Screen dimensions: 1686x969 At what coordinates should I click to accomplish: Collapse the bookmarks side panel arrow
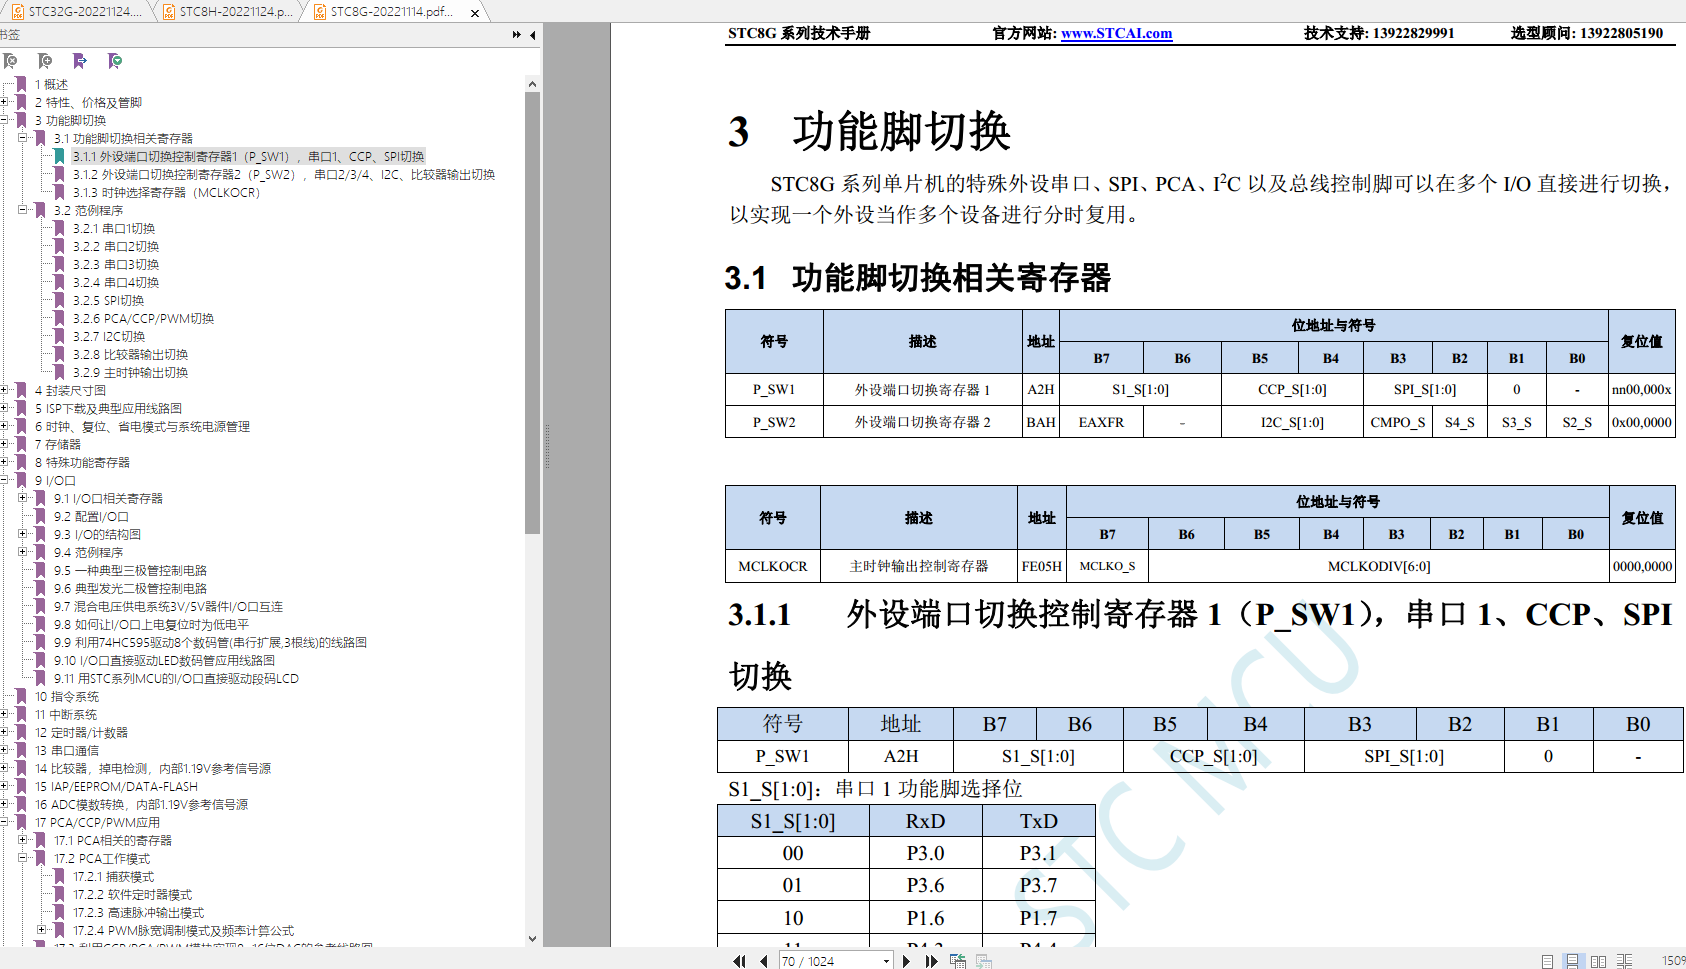(x=533, y=35)
